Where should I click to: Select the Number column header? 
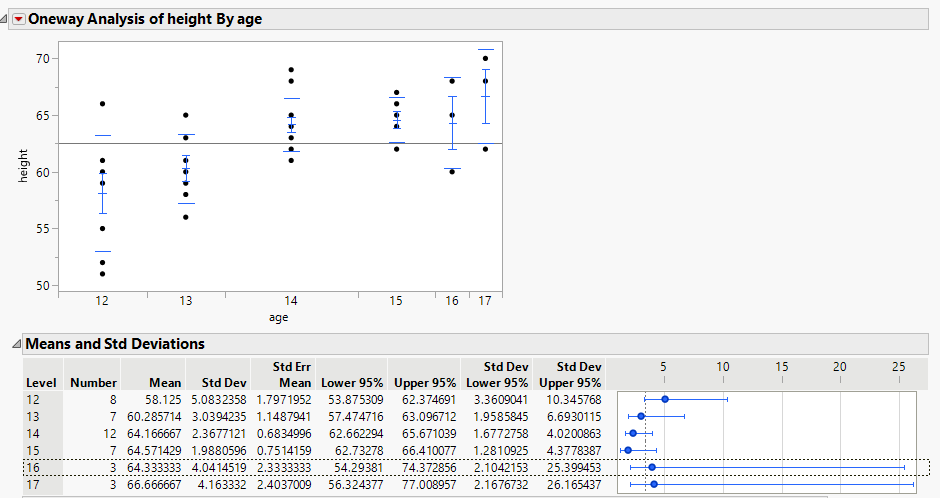94,383
